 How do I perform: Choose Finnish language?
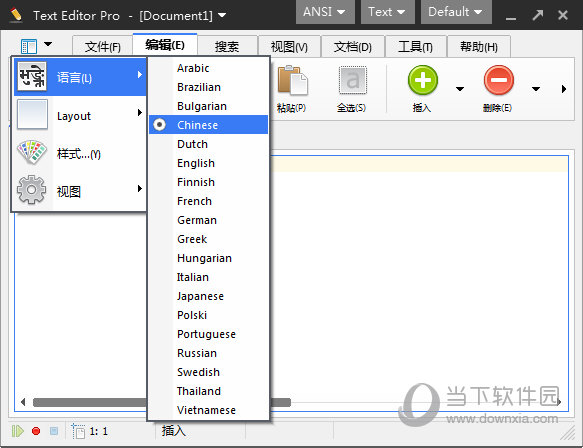coord(208,182)
